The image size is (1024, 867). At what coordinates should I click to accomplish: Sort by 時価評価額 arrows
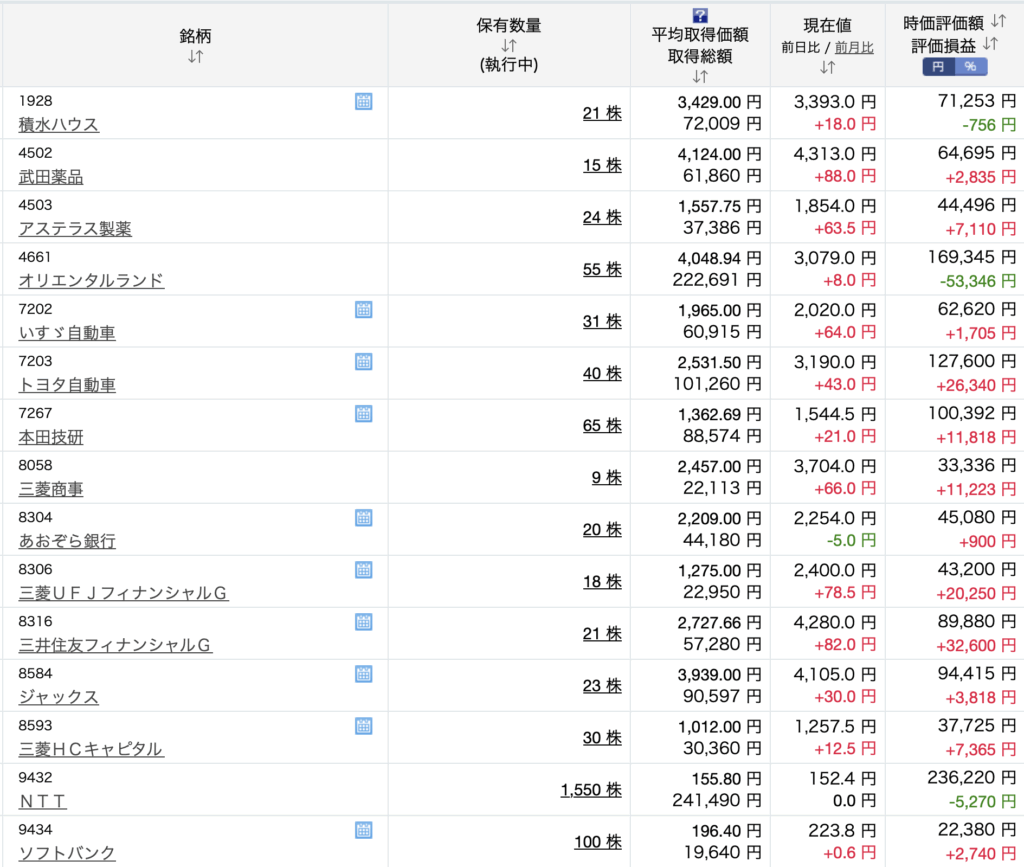998,20
